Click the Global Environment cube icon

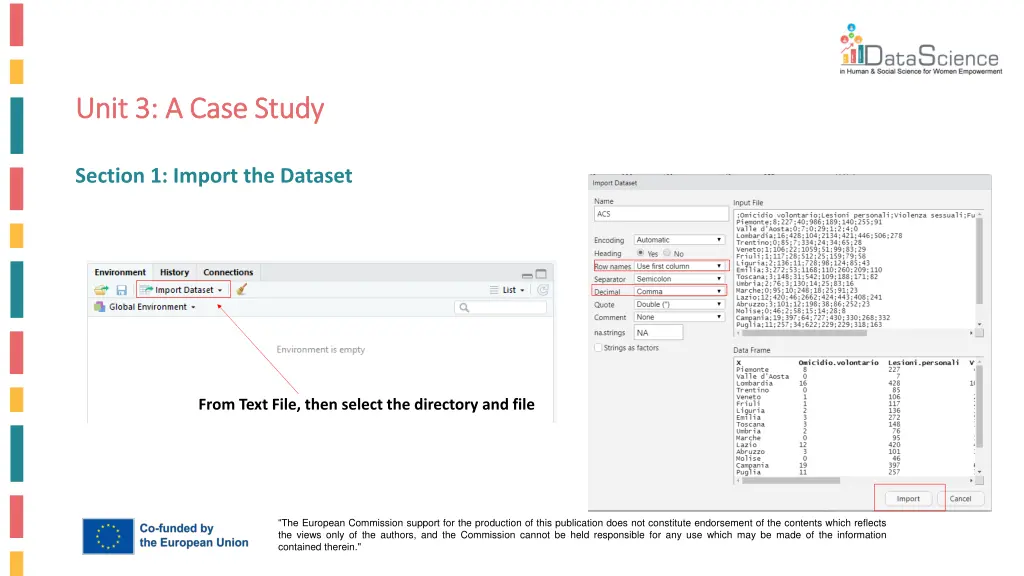coord(99,306)
